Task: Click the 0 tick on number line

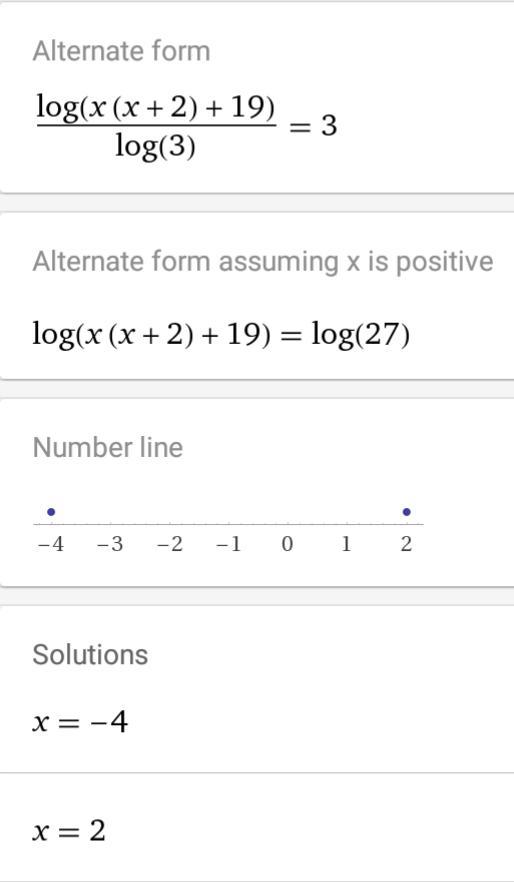Action: tap(287, 544)
